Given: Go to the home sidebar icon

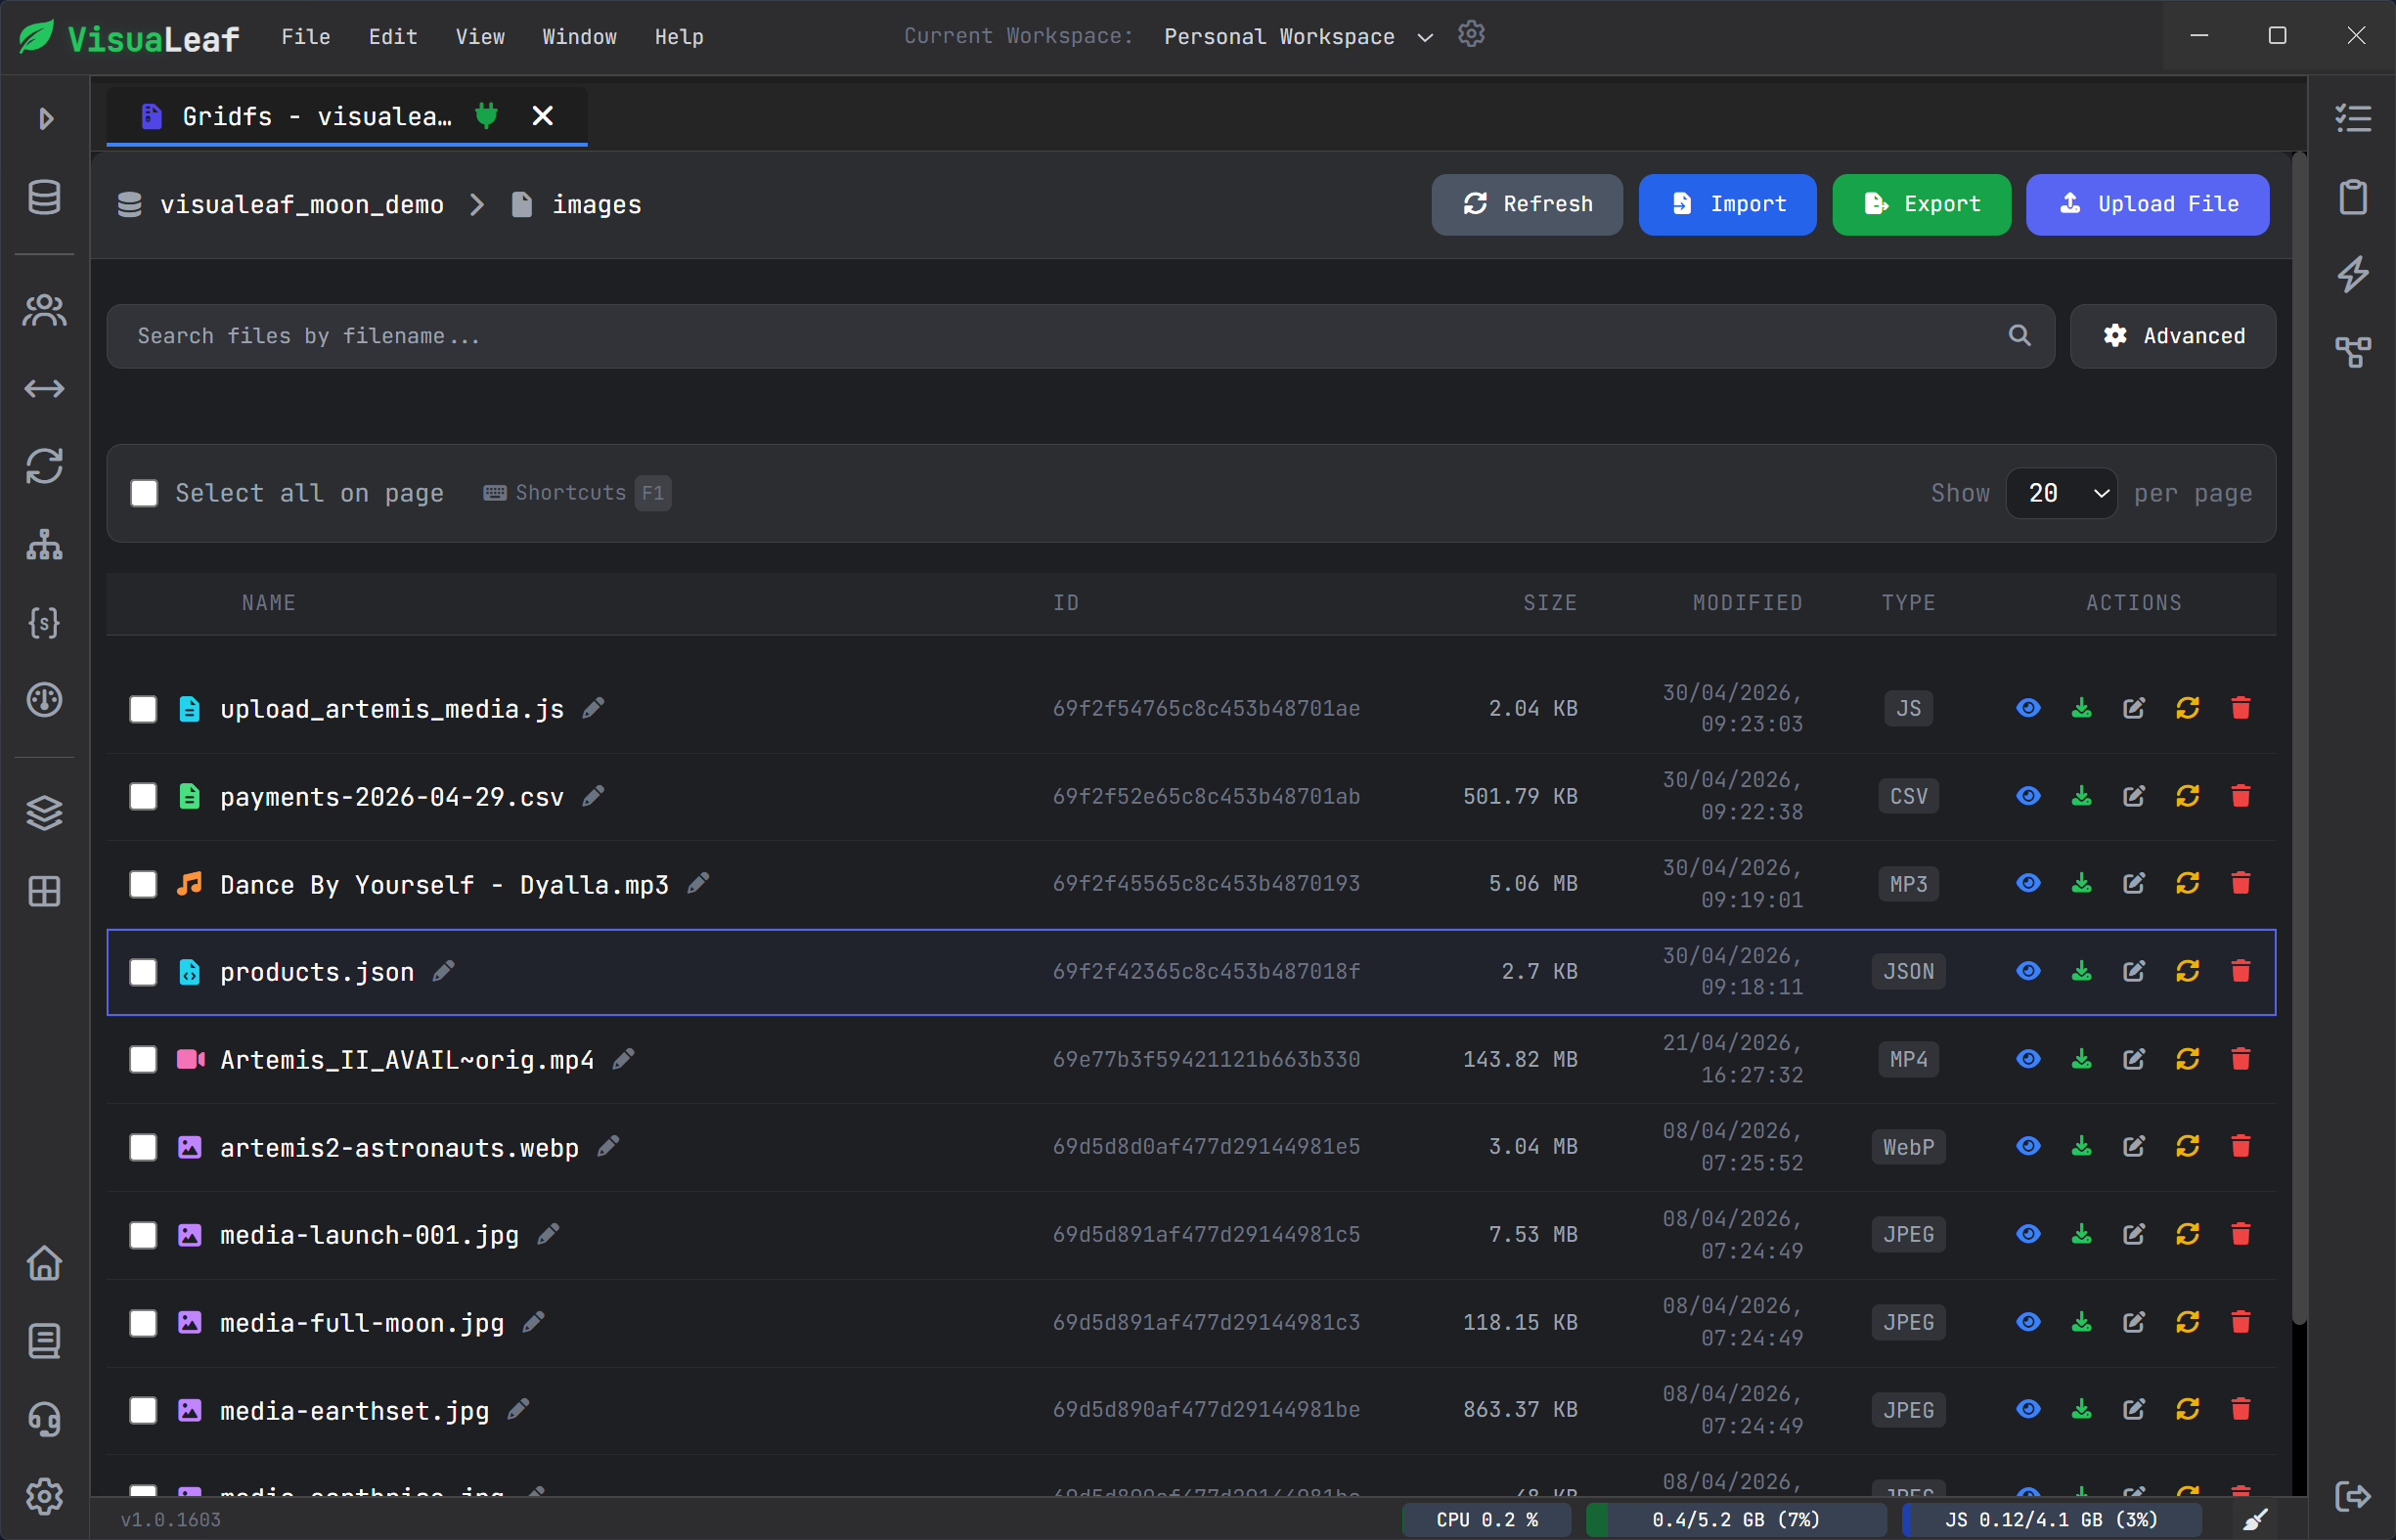Looking at the screenshot, I should point(44,1263).
